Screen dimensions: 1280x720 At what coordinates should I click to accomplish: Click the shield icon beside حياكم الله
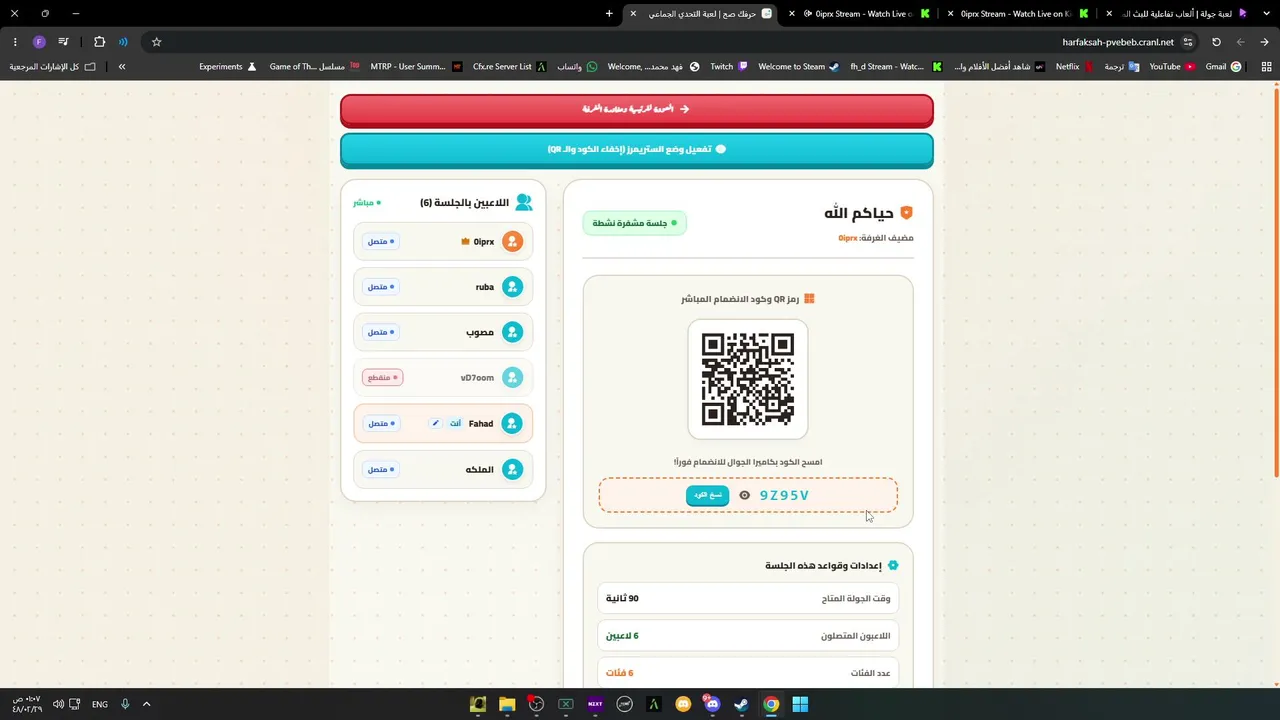tap(906, 213)
